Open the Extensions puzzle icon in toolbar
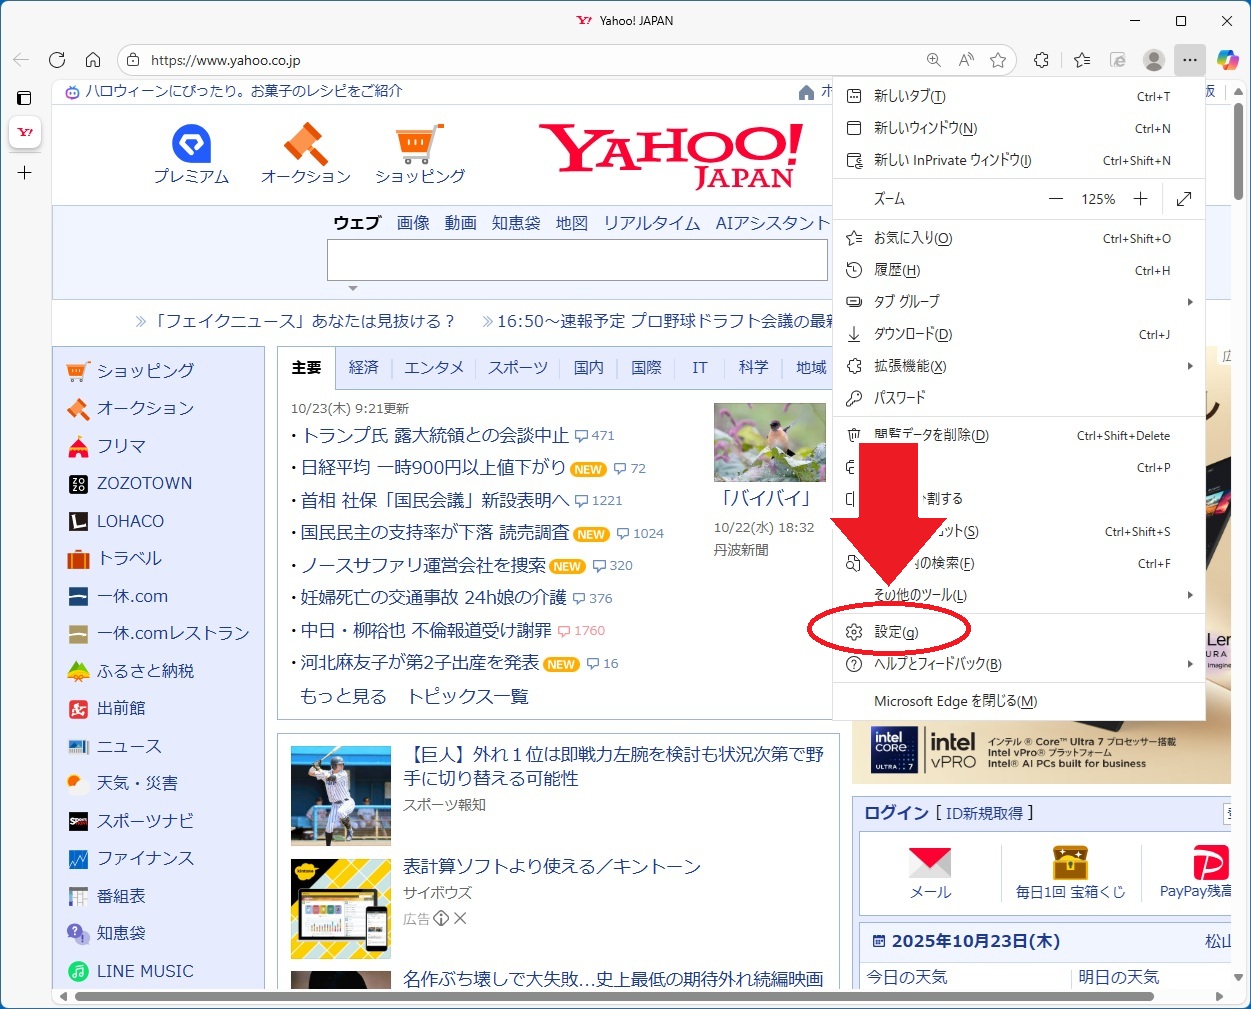This screenshot has width=1251, height=1009. (x=1041, y=60)
